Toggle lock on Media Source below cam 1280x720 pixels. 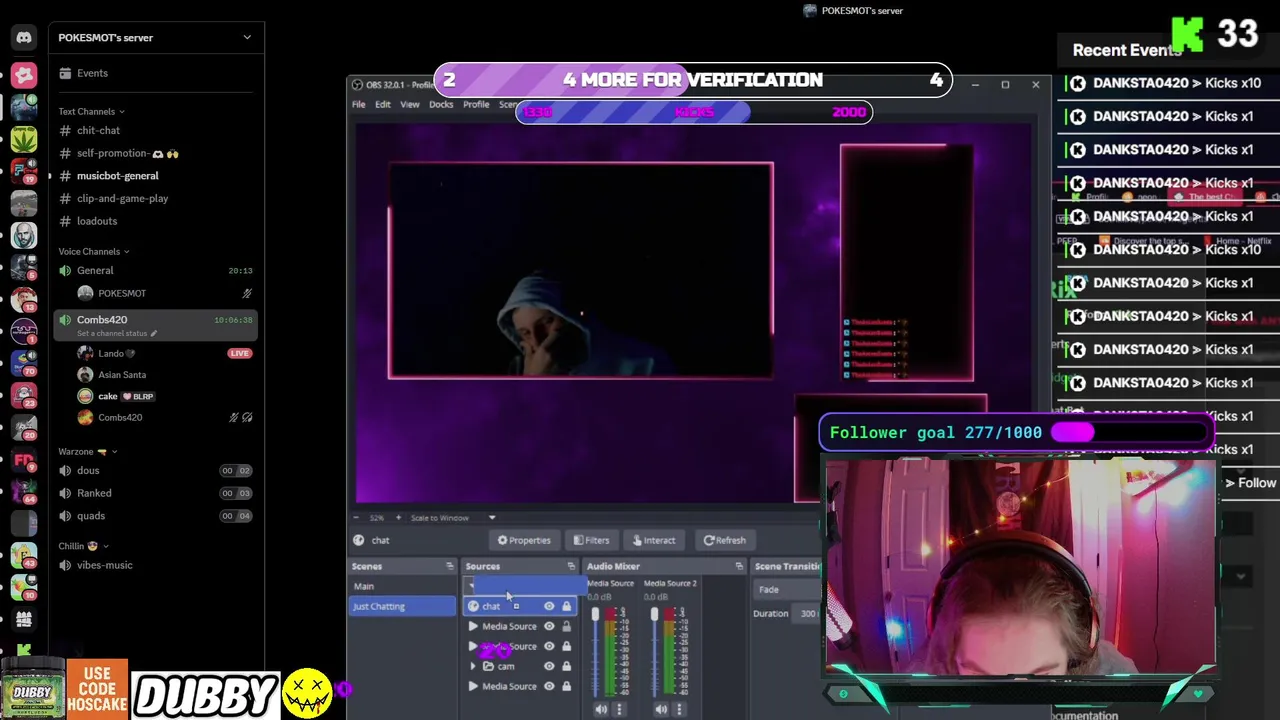point(566,686)
